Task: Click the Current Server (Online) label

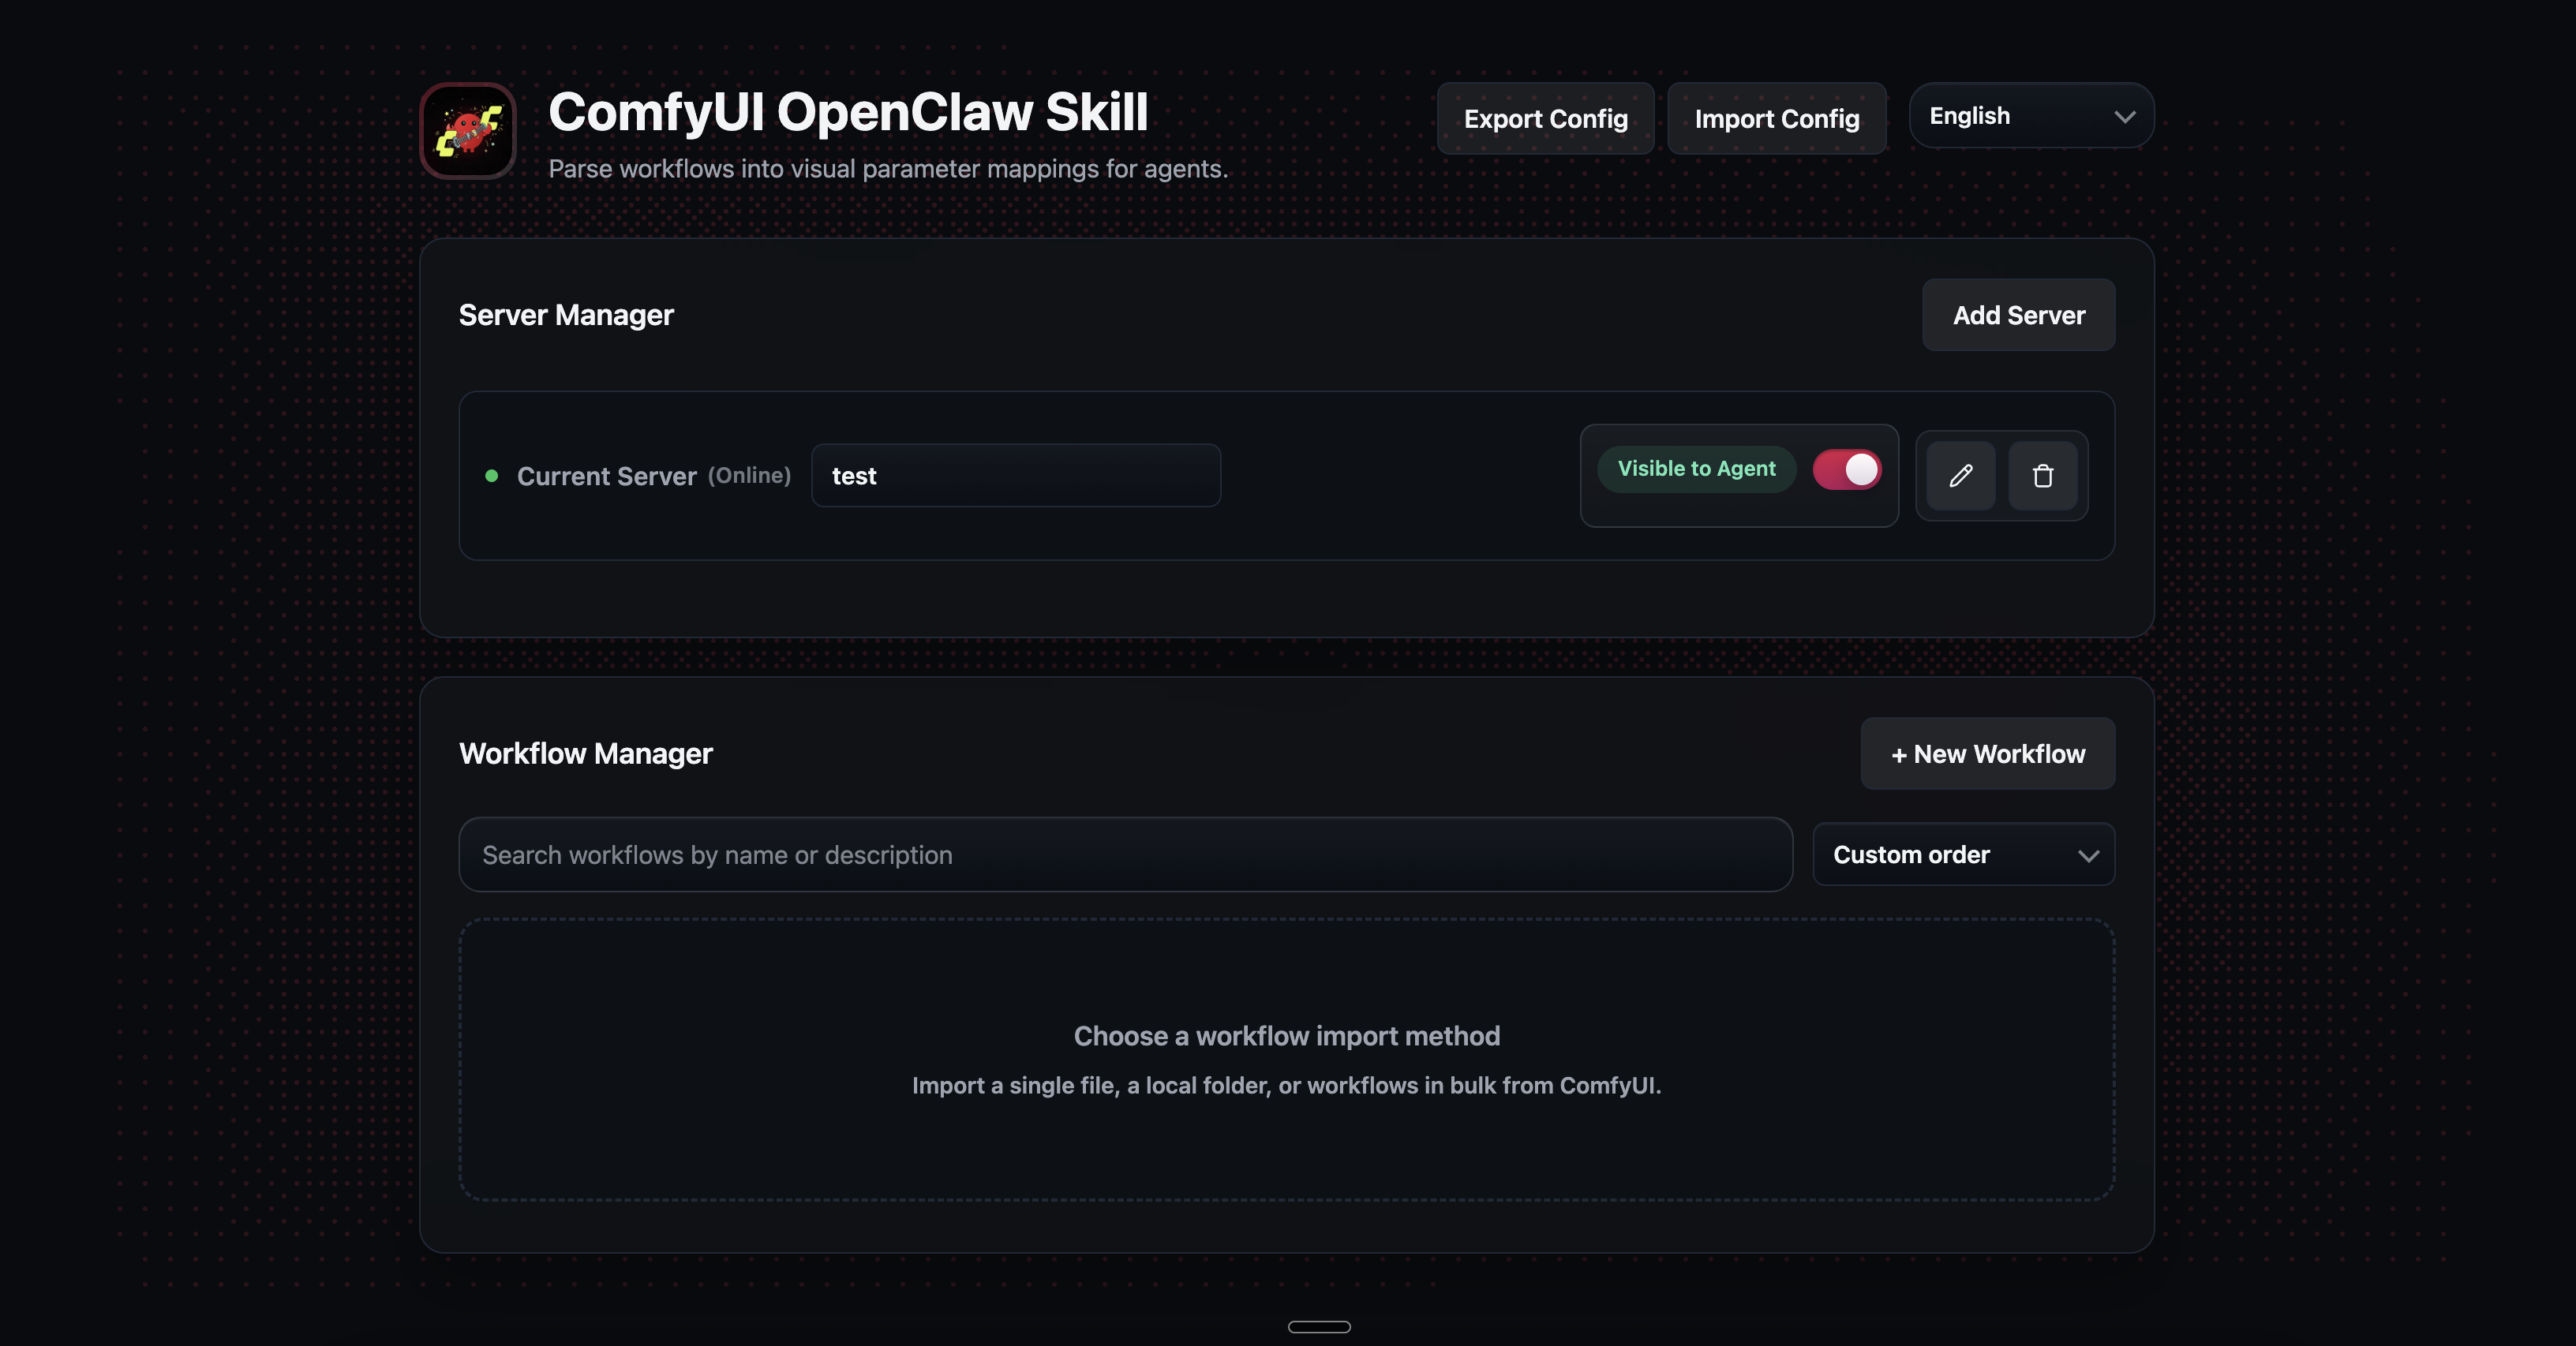Action: pyautogui.click(x=652, y=476)
